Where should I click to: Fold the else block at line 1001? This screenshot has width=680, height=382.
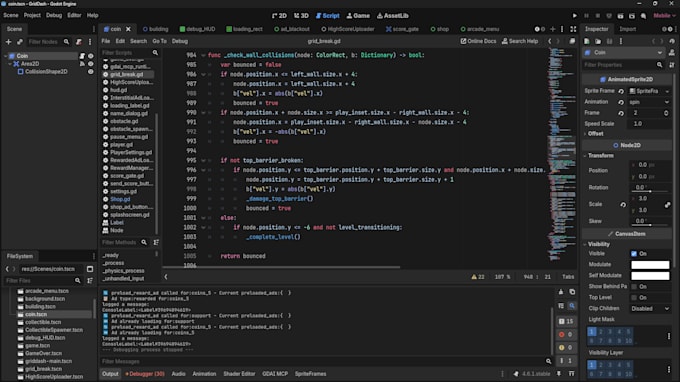pyautogui.click(x=203, y=218)
